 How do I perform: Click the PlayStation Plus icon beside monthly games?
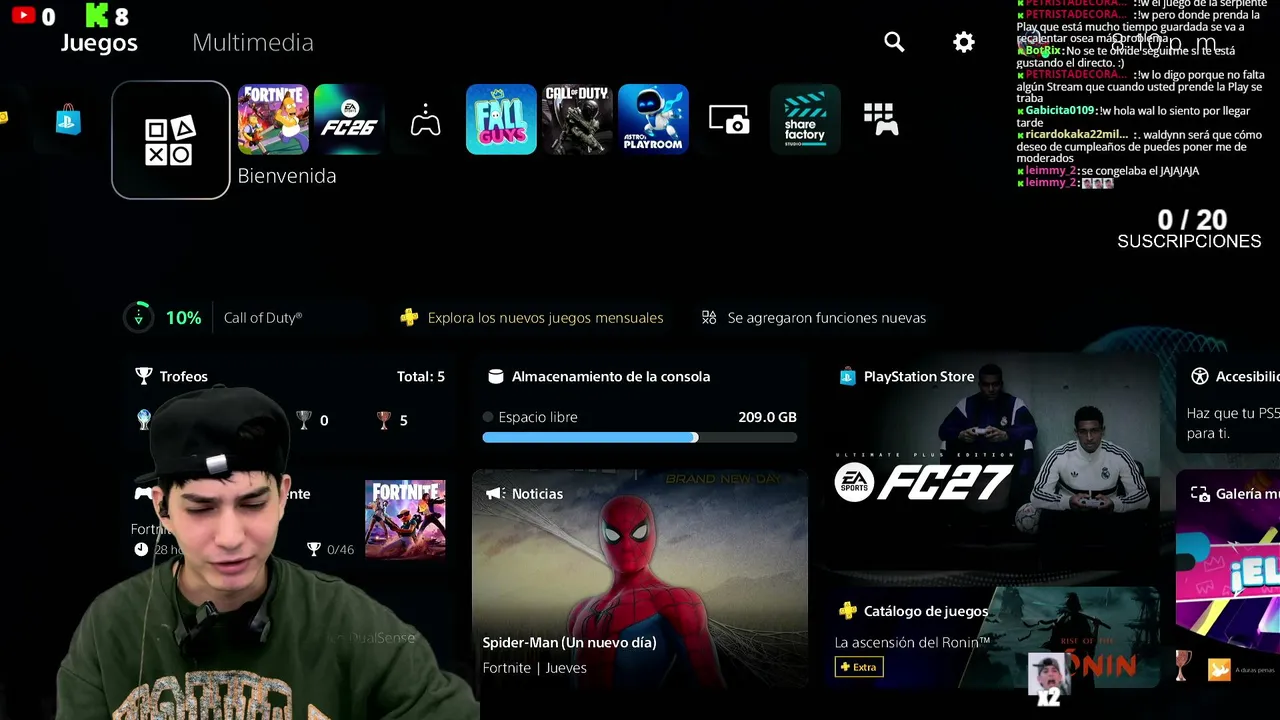[409, 317]
